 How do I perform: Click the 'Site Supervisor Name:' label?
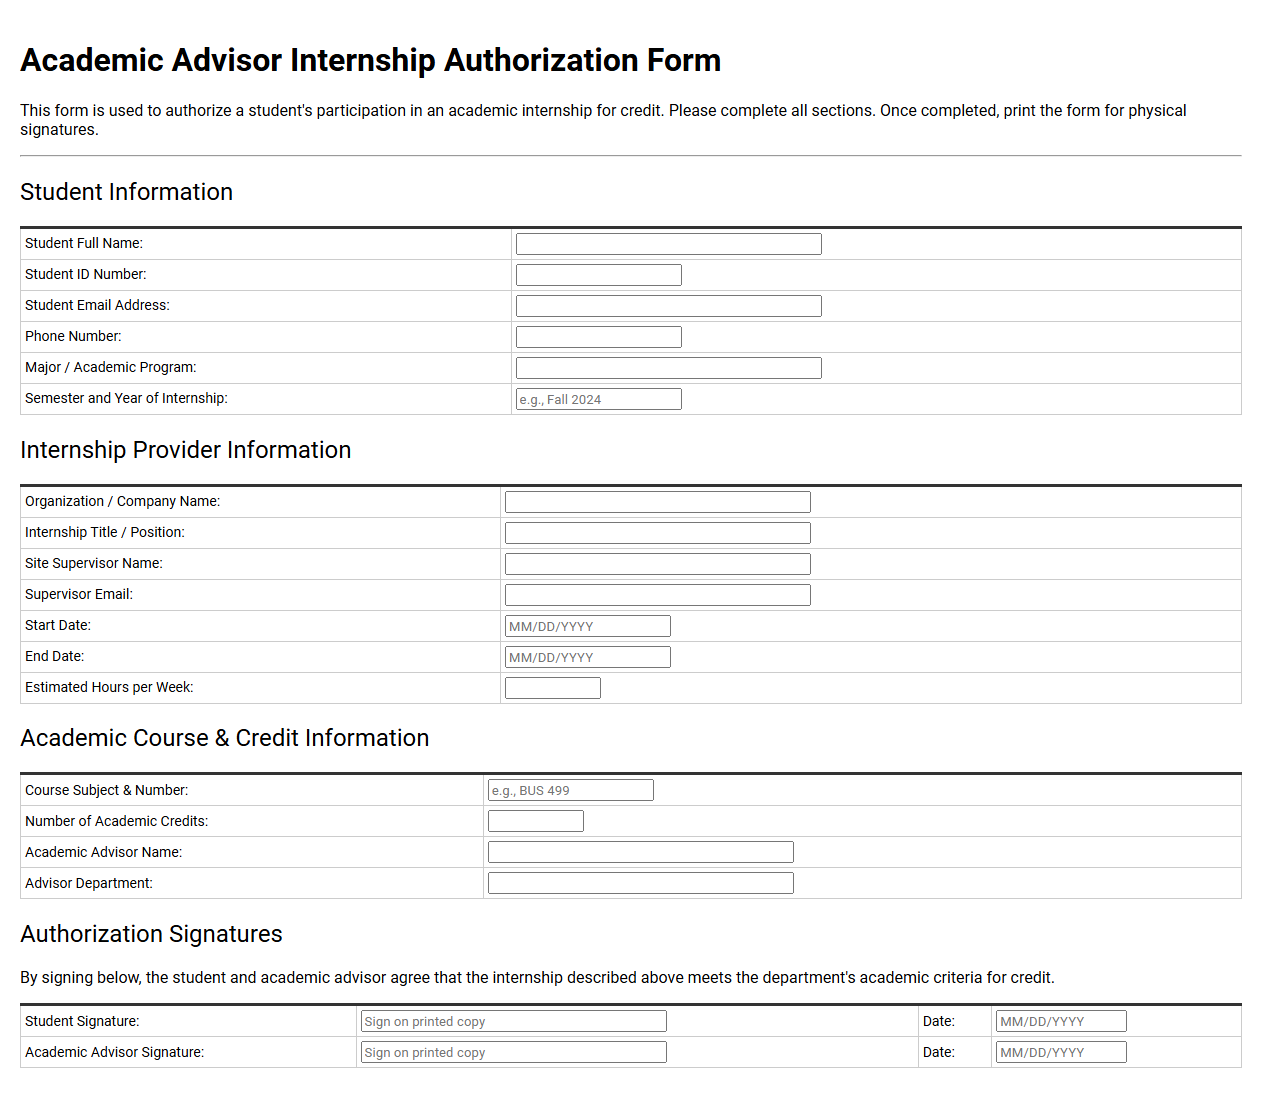tap(94, 563)
